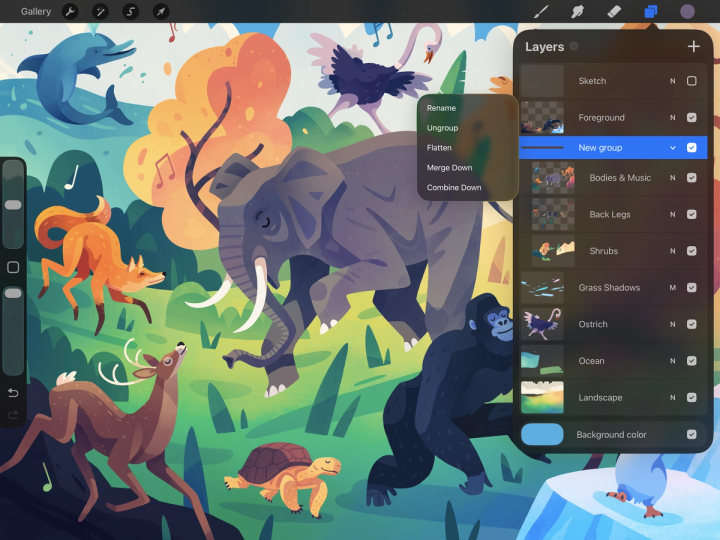Select the Paint brush tool
Screen dimensions: 720x540
point(541,11)
